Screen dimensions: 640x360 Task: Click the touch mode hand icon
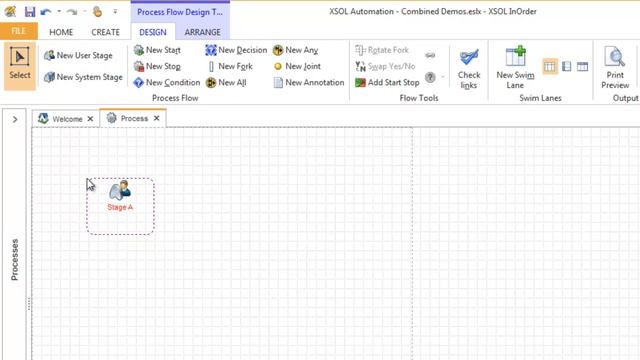point(97,12)
